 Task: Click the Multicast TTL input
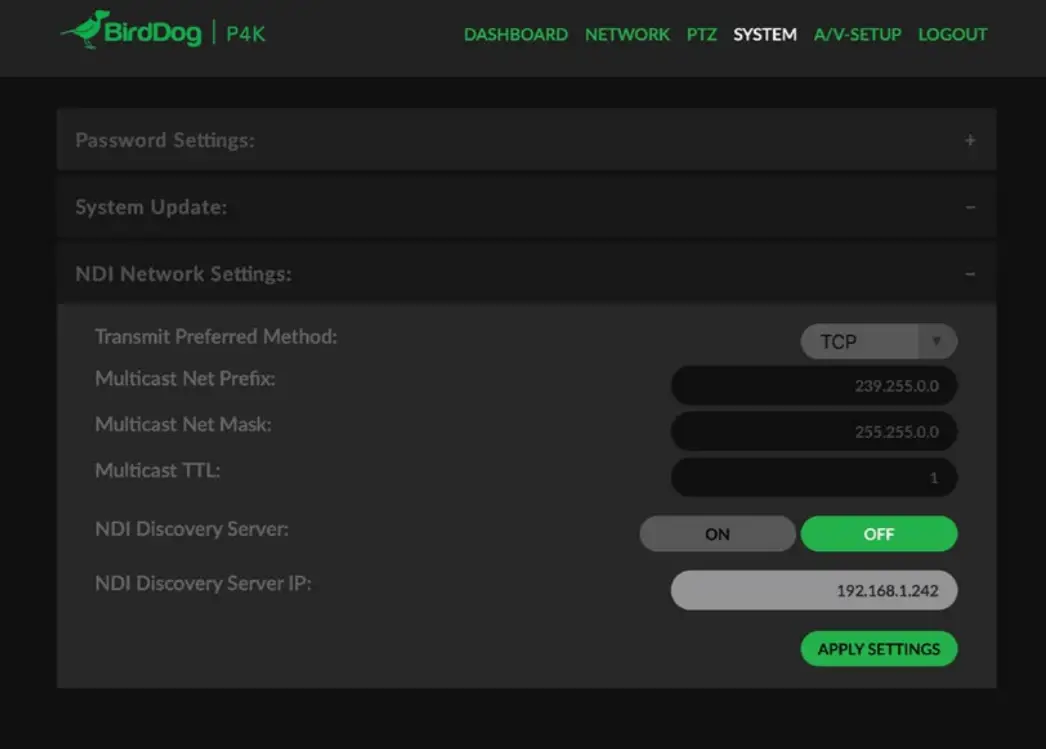click(813, 477)
